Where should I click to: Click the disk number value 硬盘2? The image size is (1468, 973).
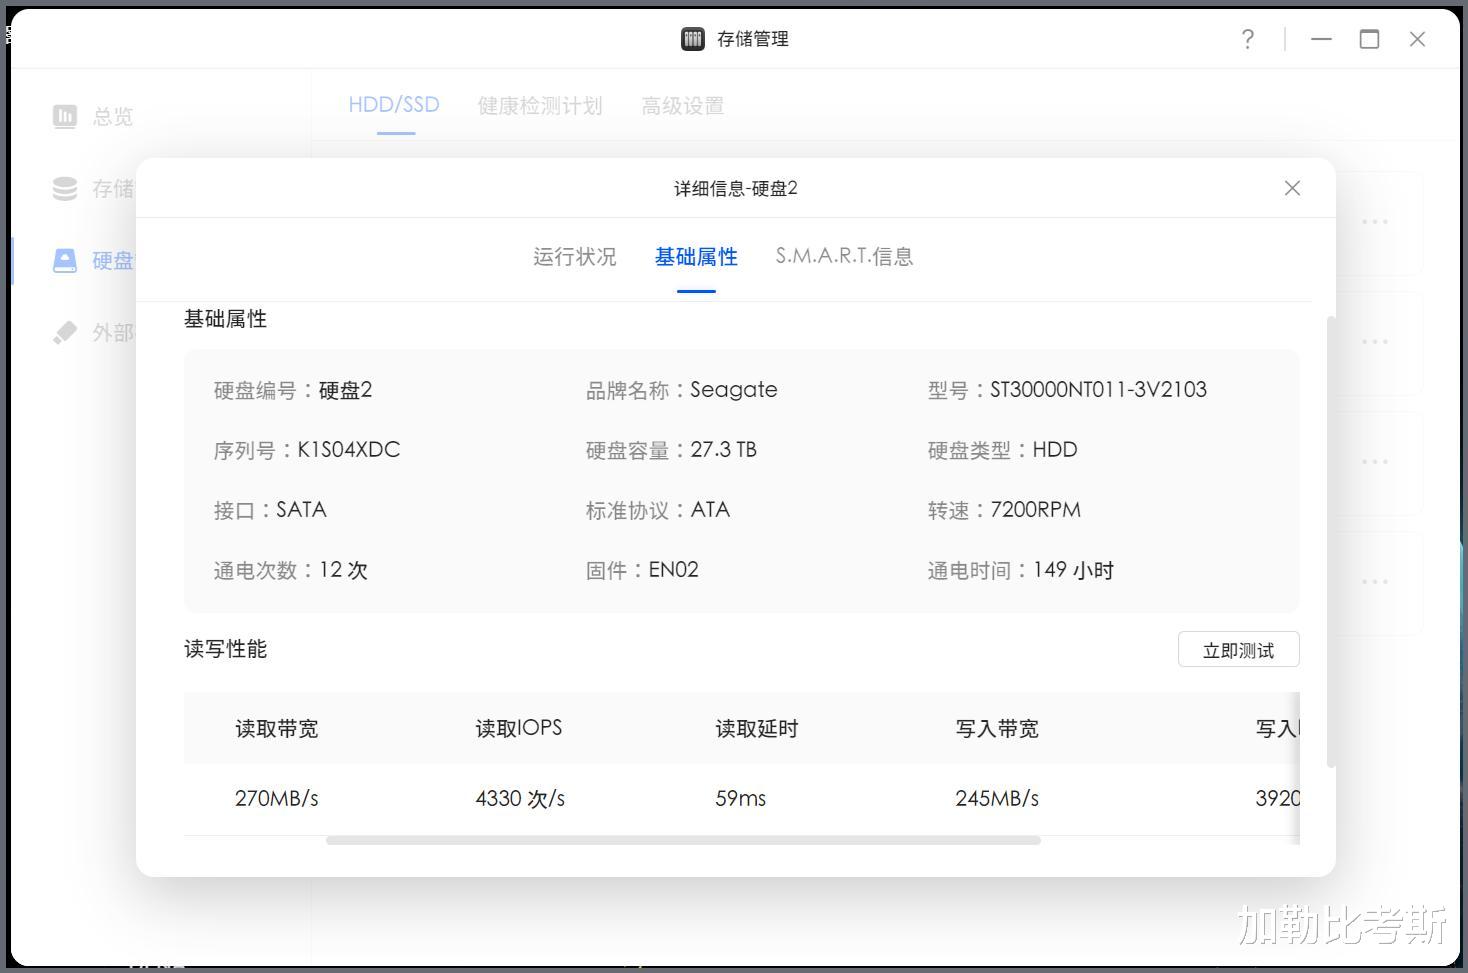point(345,390)
